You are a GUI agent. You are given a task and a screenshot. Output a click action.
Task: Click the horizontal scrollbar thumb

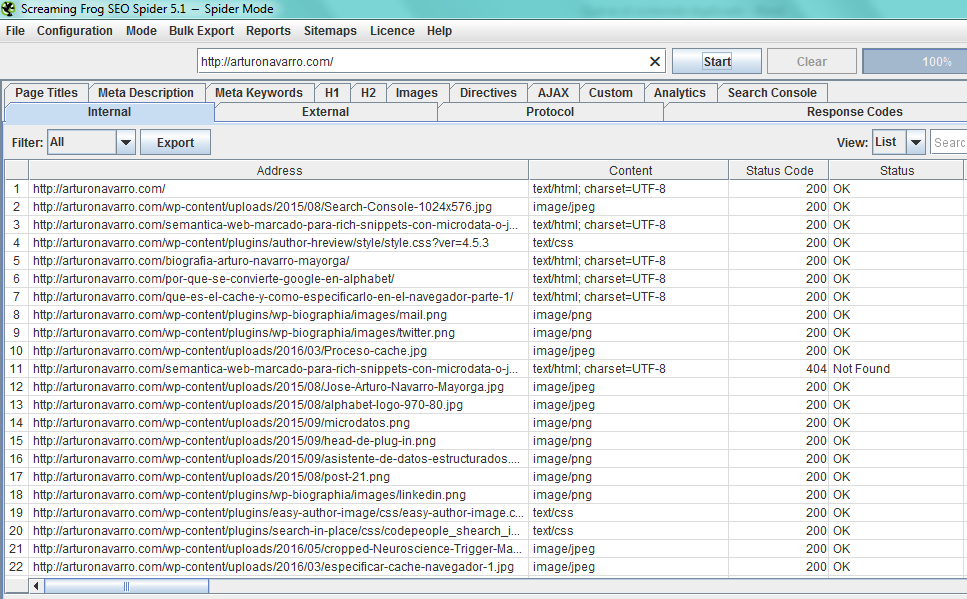pyautogui.click(x=126, y=586)
